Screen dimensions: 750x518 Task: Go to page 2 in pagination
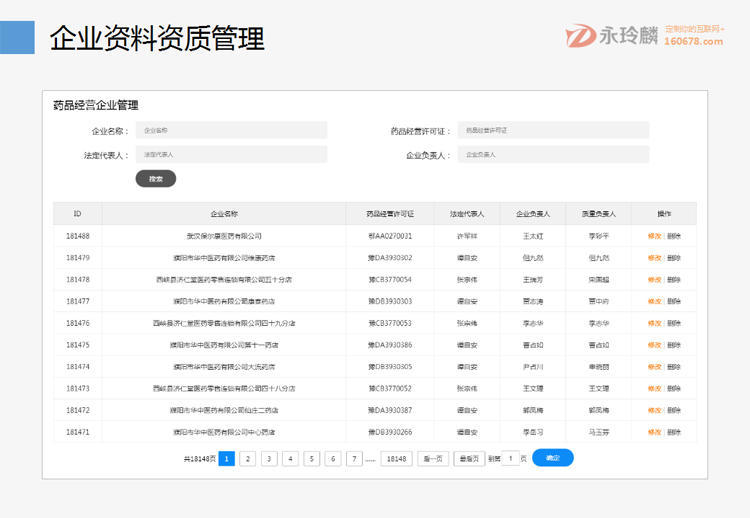coord(248,458)
